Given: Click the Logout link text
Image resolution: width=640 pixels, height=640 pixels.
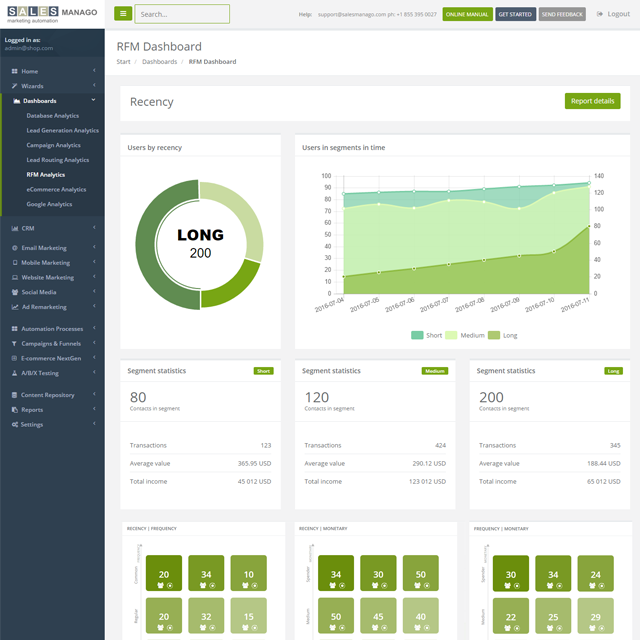Looking at the screenshot, I should (618, 14).
